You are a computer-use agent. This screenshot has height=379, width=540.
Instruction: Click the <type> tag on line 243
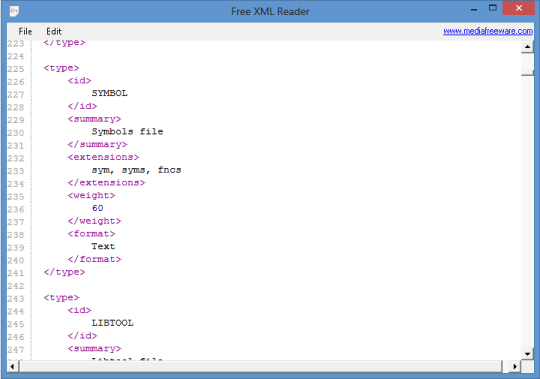(61, 297)
